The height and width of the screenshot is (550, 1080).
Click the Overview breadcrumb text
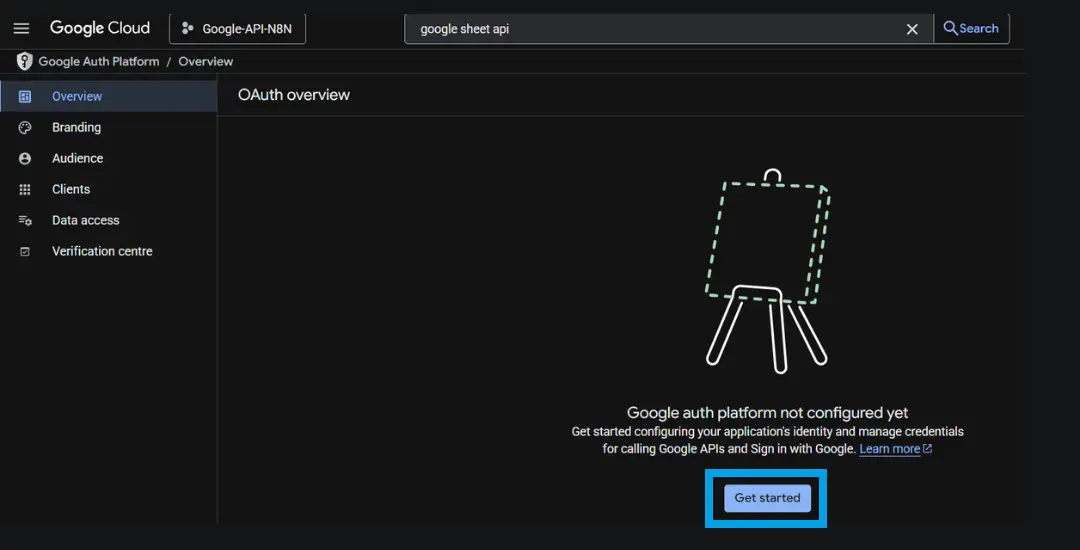click(x=205, y=61)
